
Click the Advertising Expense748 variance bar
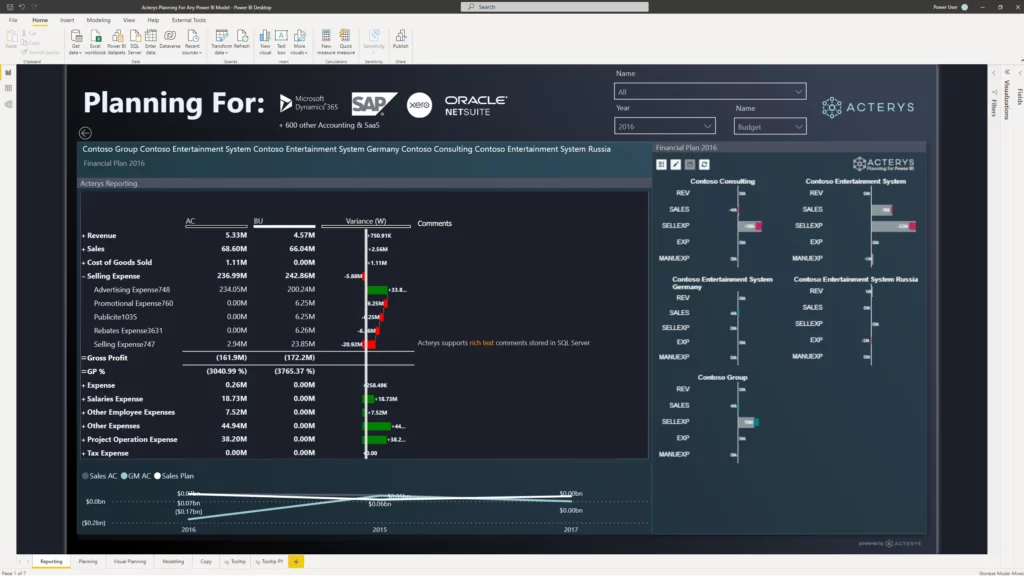pyautogui.click(x=377, y=290)
